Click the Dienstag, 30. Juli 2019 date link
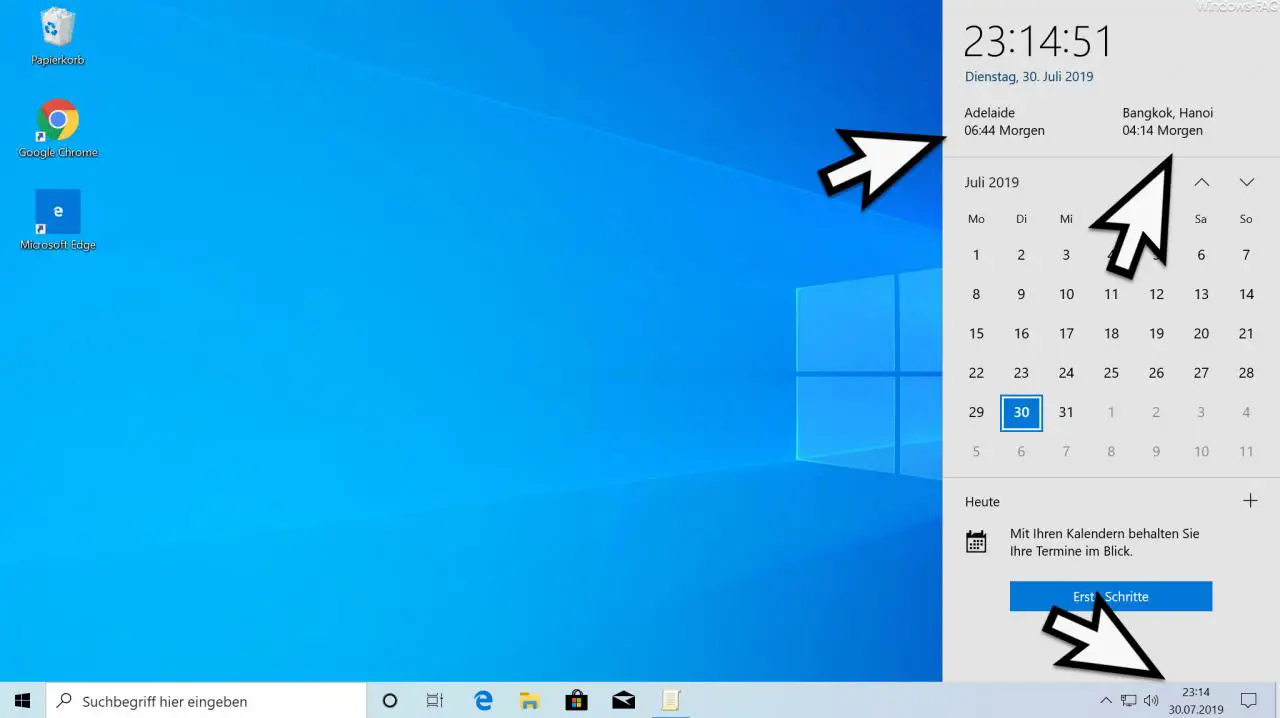Screen dimensions: 1280x718 click(x=1029, y=76)
